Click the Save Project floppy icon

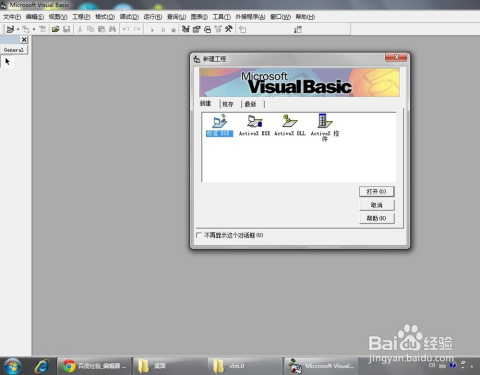coord(66,29)
